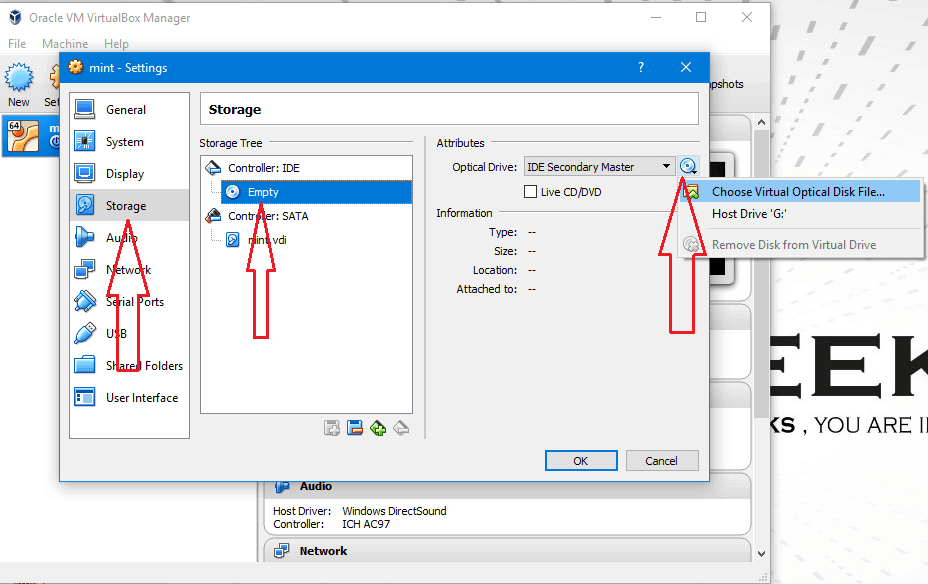The image size is (928, 584).
Task: Click the Network section header in Manager details
Action: point(323,551)
